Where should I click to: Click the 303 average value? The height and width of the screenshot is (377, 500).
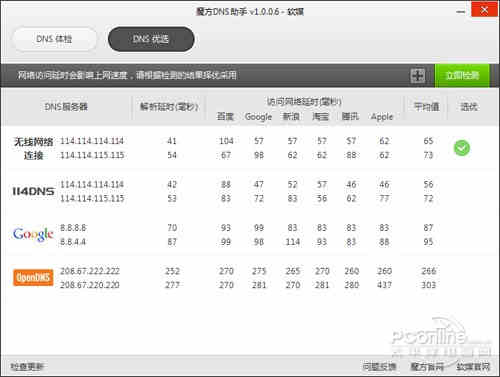pyautogui.click(x=428, y=285)
